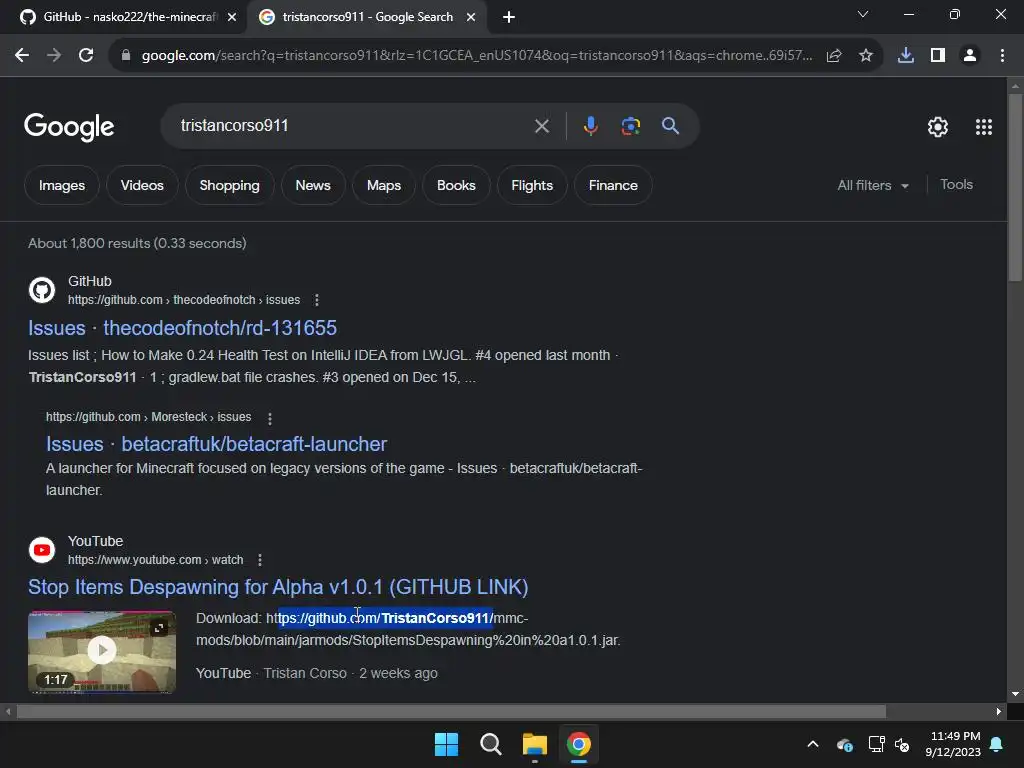Show hidden system tray icons
The image size is (1024, 768).
[812, 744]
